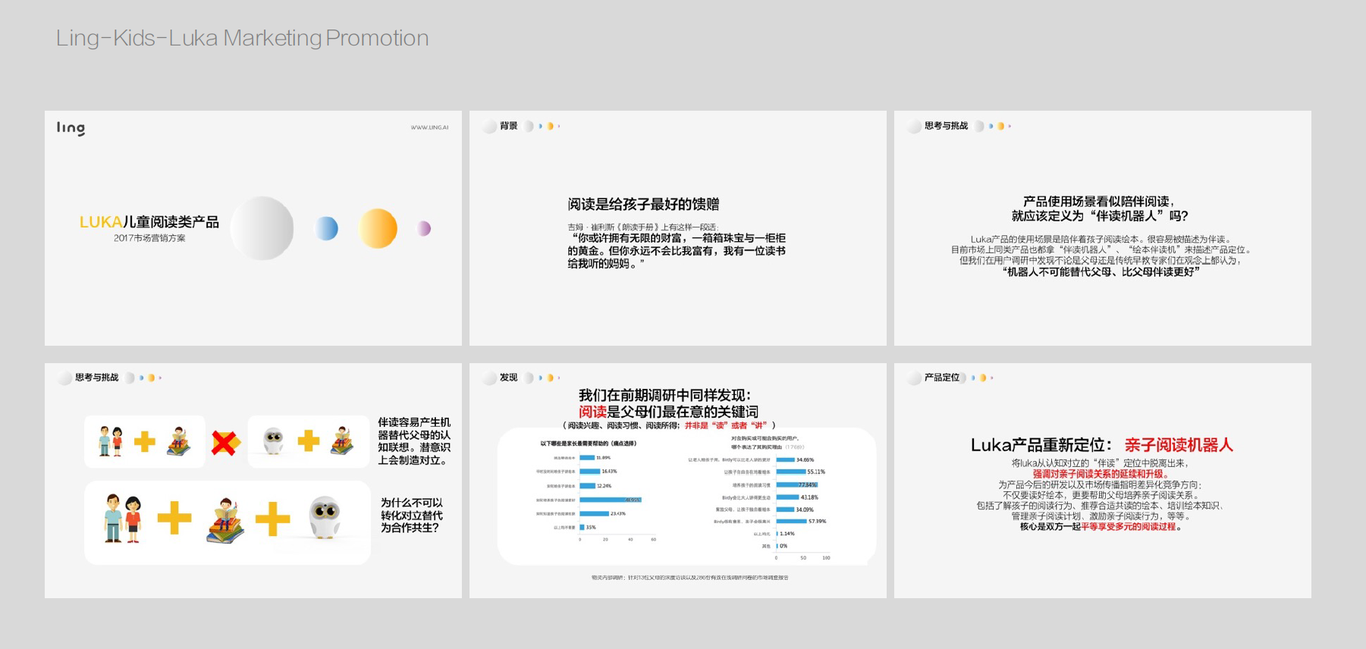The height and width of the screenshot is (649, 1366).
Task: Click the '发现' slide header label
Action: coord(509,378)
